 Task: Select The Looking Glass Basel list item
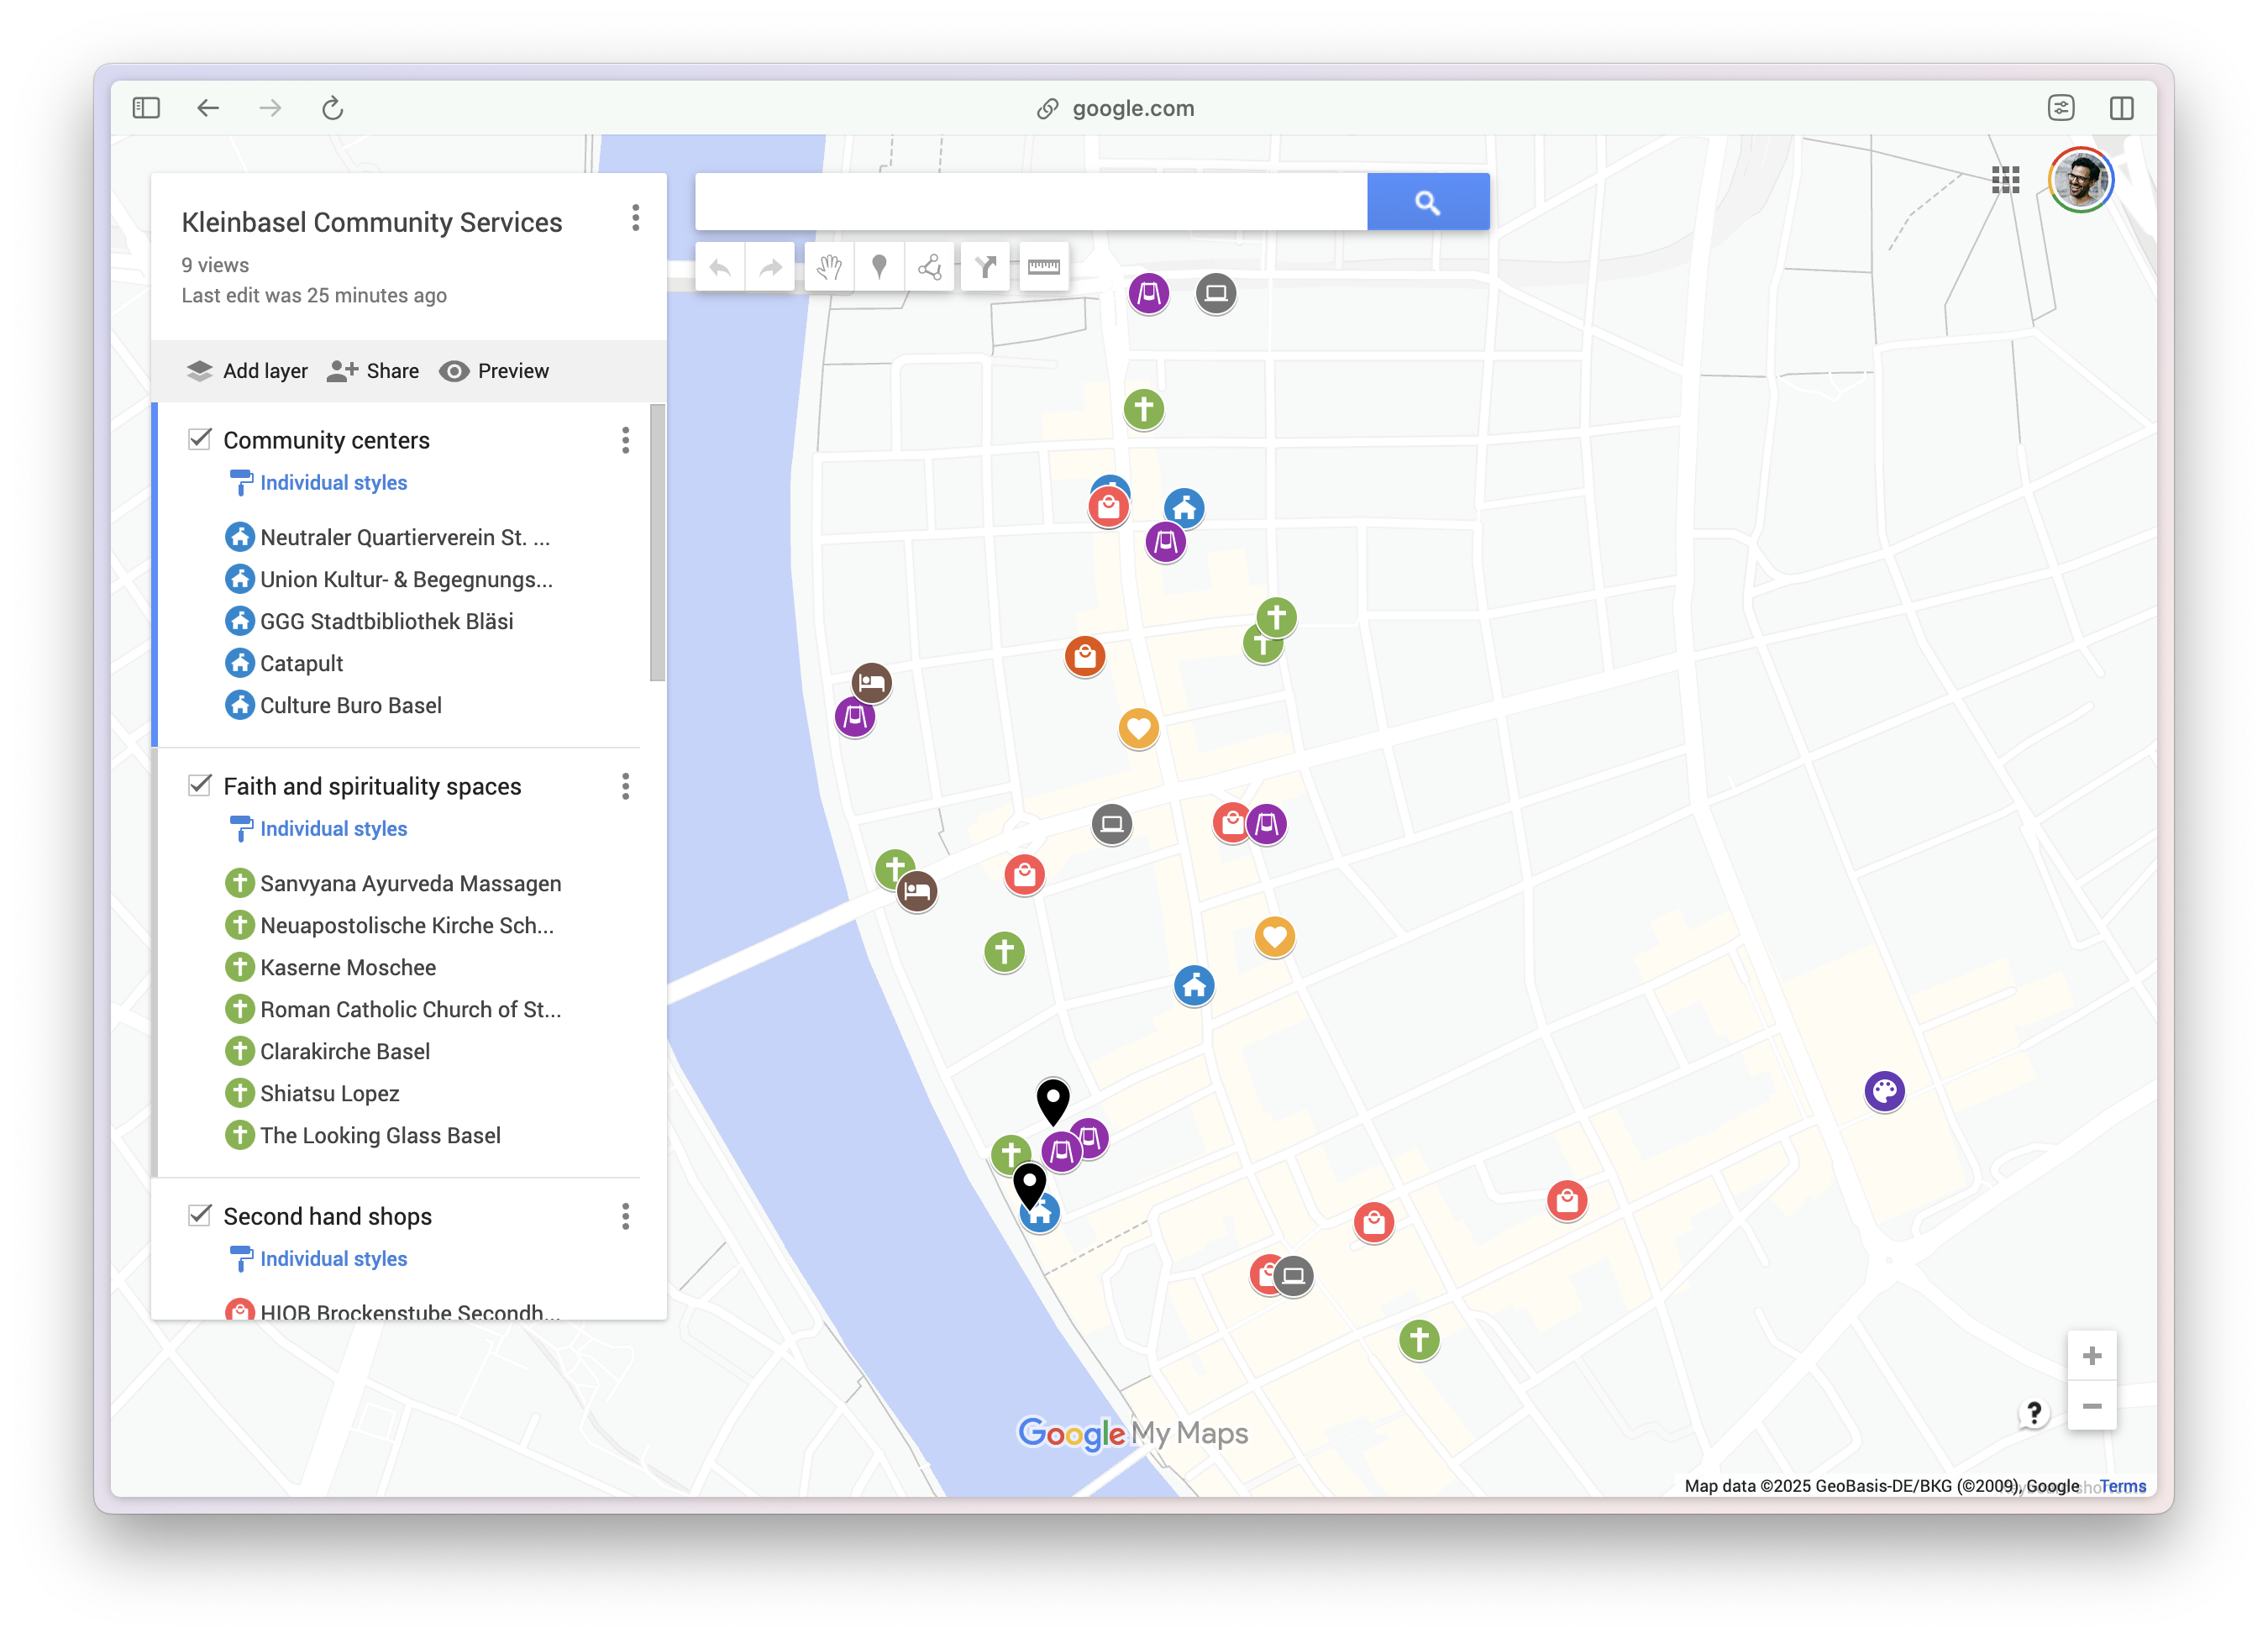(x=380, y=1135)
